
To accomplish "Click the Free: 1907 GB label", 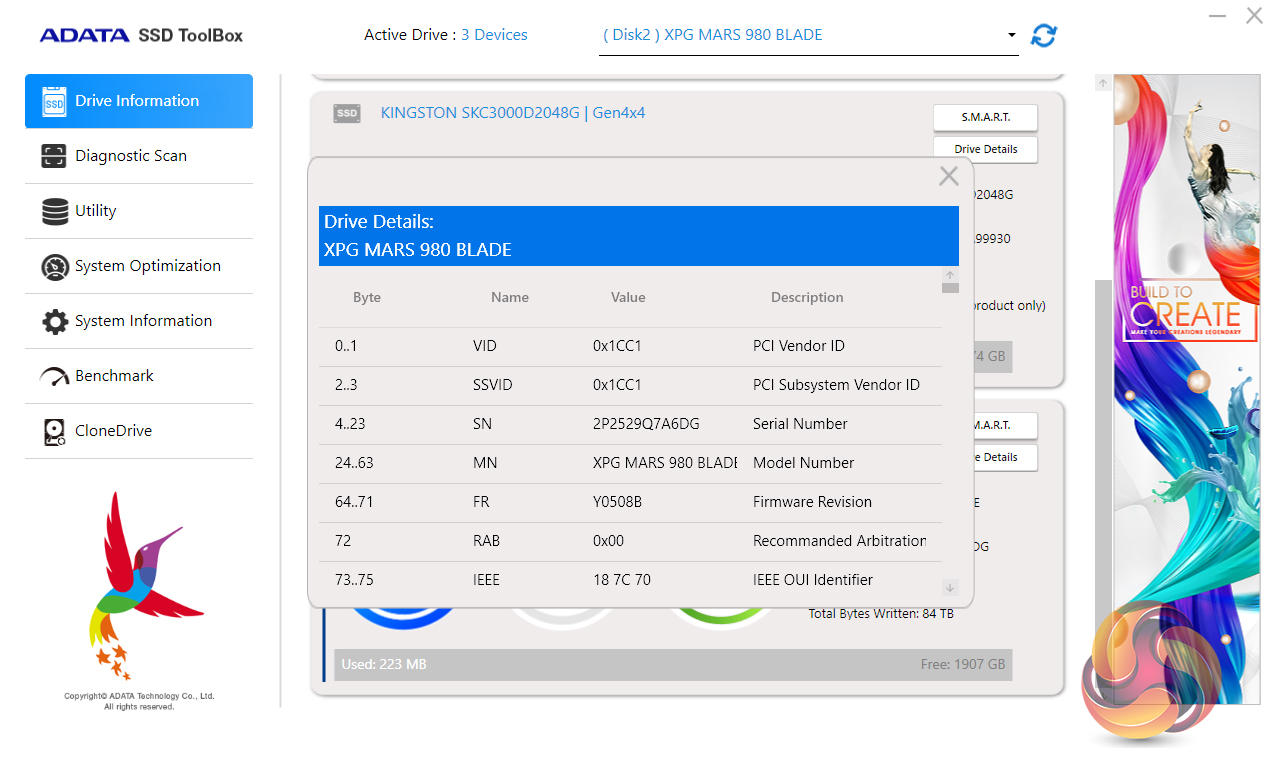I will click(x=963, y=665).
